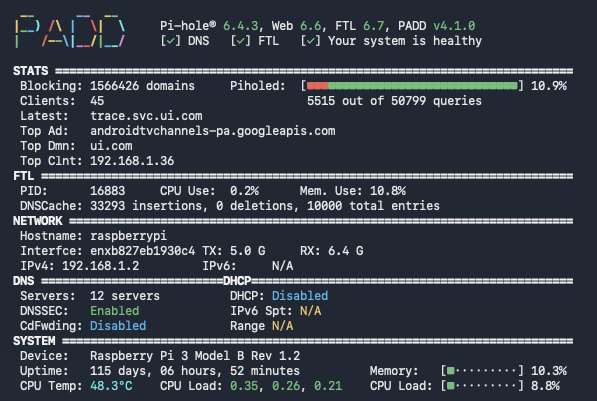This screenshot has width=597, height=401.
Task: Select the NETWORK section header
Action: 38,221
